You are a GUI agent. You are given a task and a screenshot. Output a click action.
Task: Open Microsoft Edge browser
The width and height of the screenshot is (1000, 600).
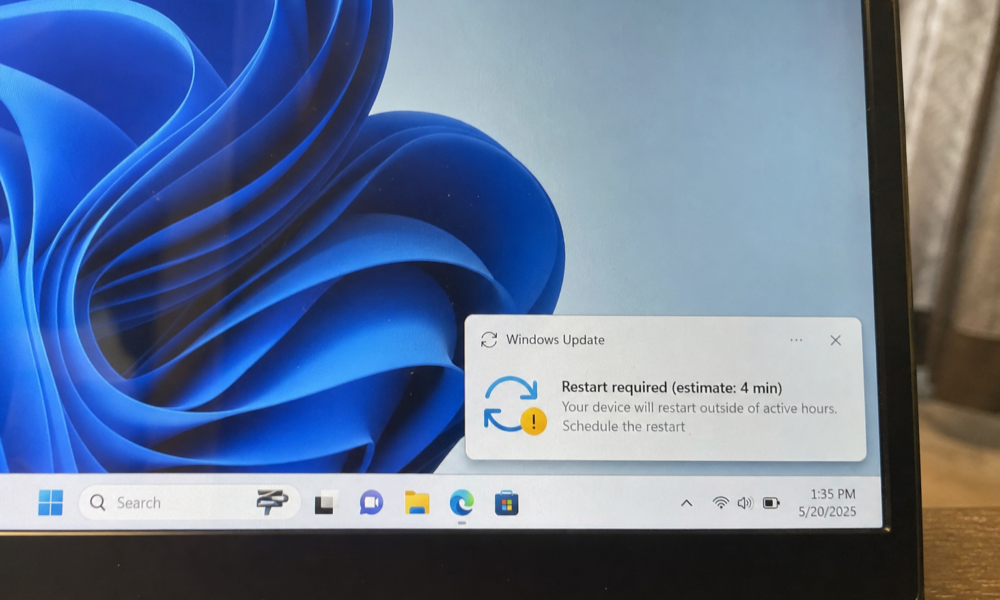pos(462,503)
